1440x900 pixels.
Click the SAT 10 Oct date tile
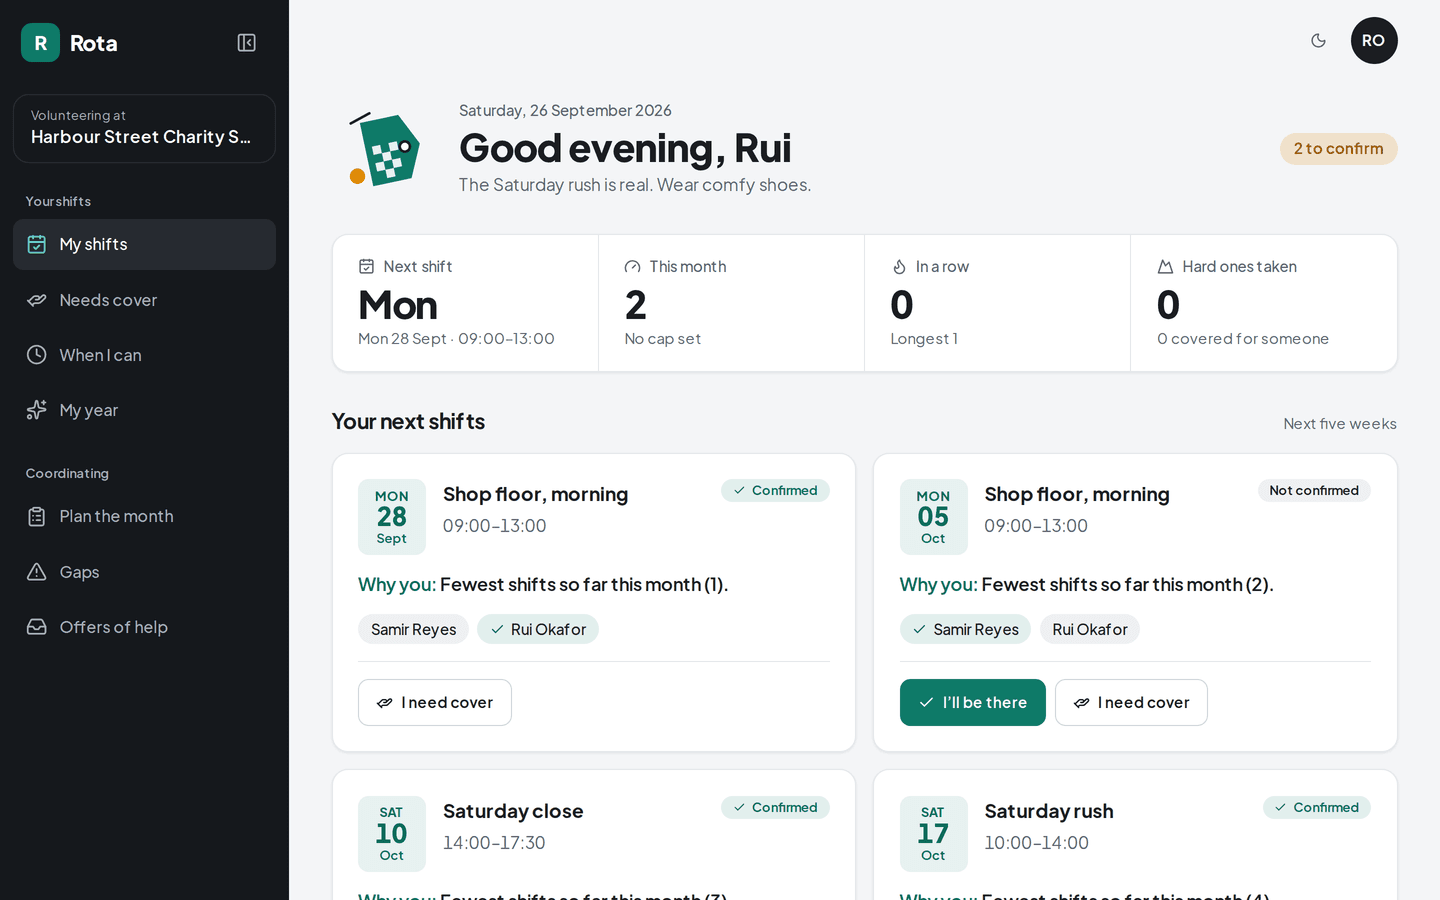pyautogui.click(x=392, y=834)
